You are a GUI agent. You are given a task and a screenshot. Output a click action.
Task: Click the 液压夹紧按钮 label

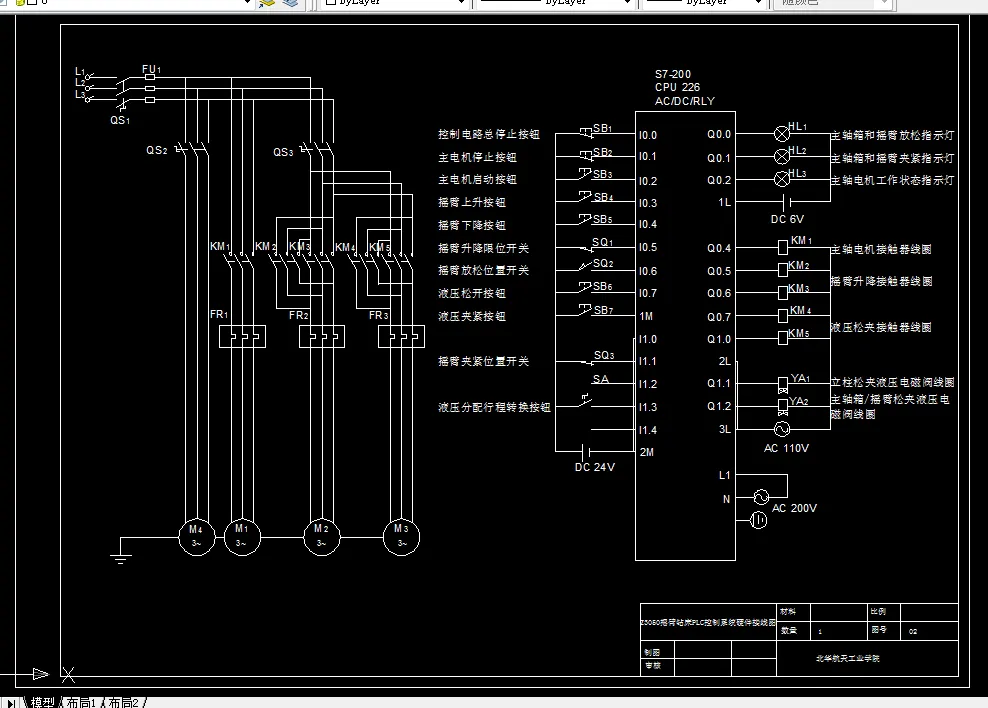[x=472, y=316]
